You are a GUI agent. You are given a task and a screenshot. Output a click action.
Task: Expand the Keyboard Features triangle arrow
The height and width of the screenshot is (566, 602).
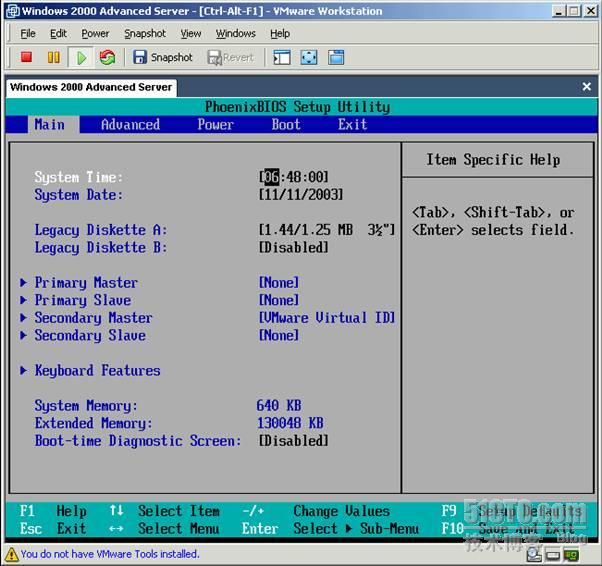coord(23,371)
